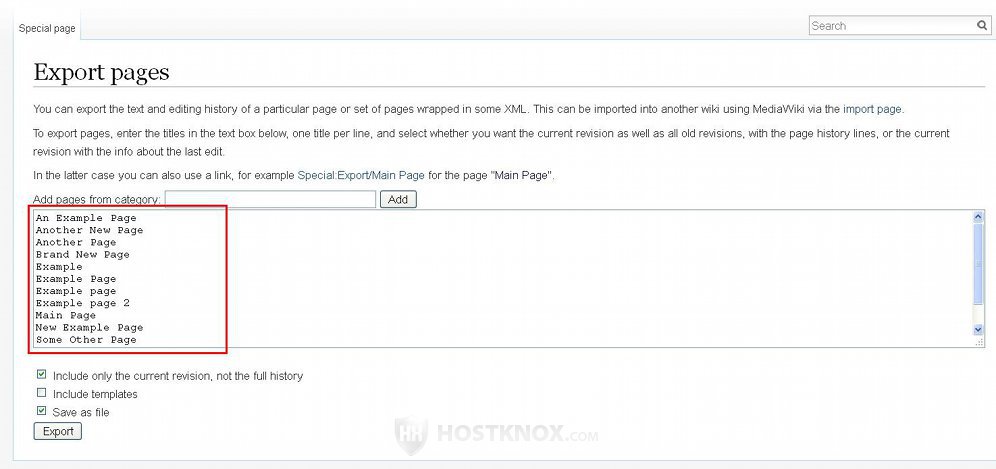Click the search magnifier icon
This screenshot has width=996, height=469.
[x=982, y=25]
